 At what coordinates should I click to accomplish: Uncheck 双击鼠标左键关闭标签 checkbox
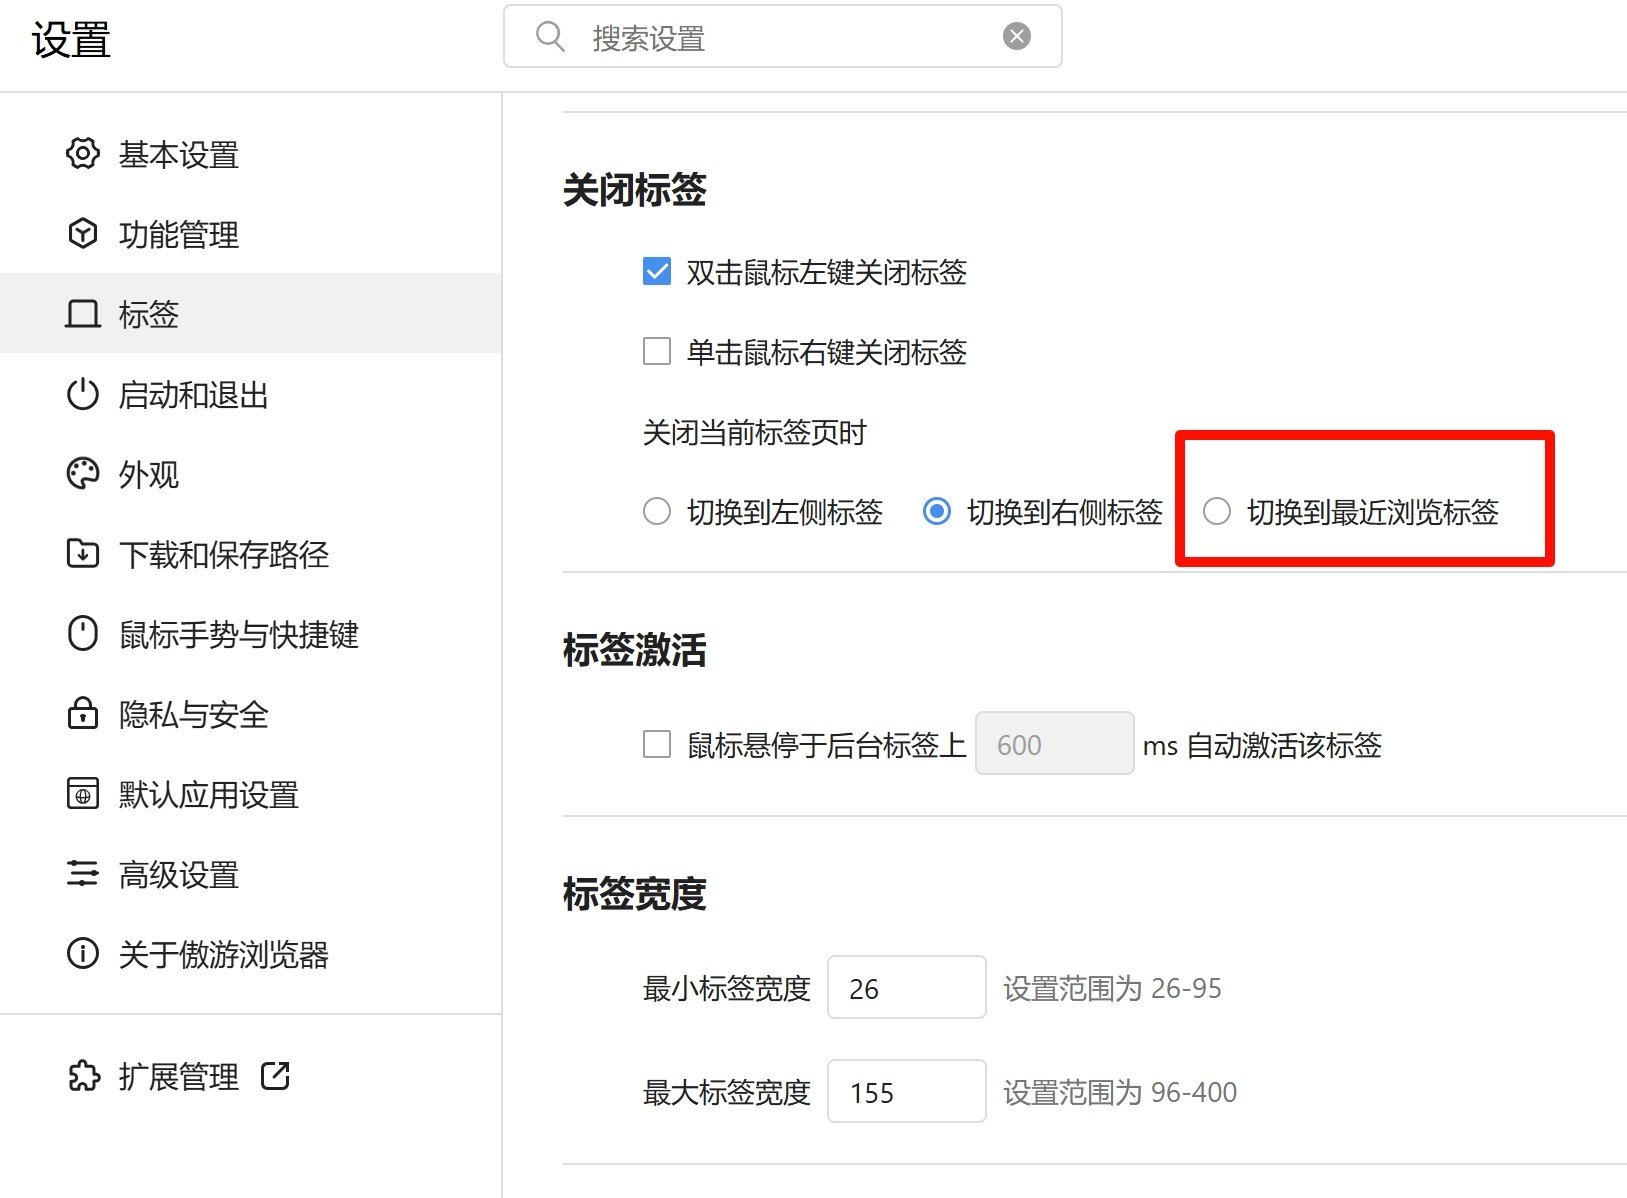tap(657, 272)
